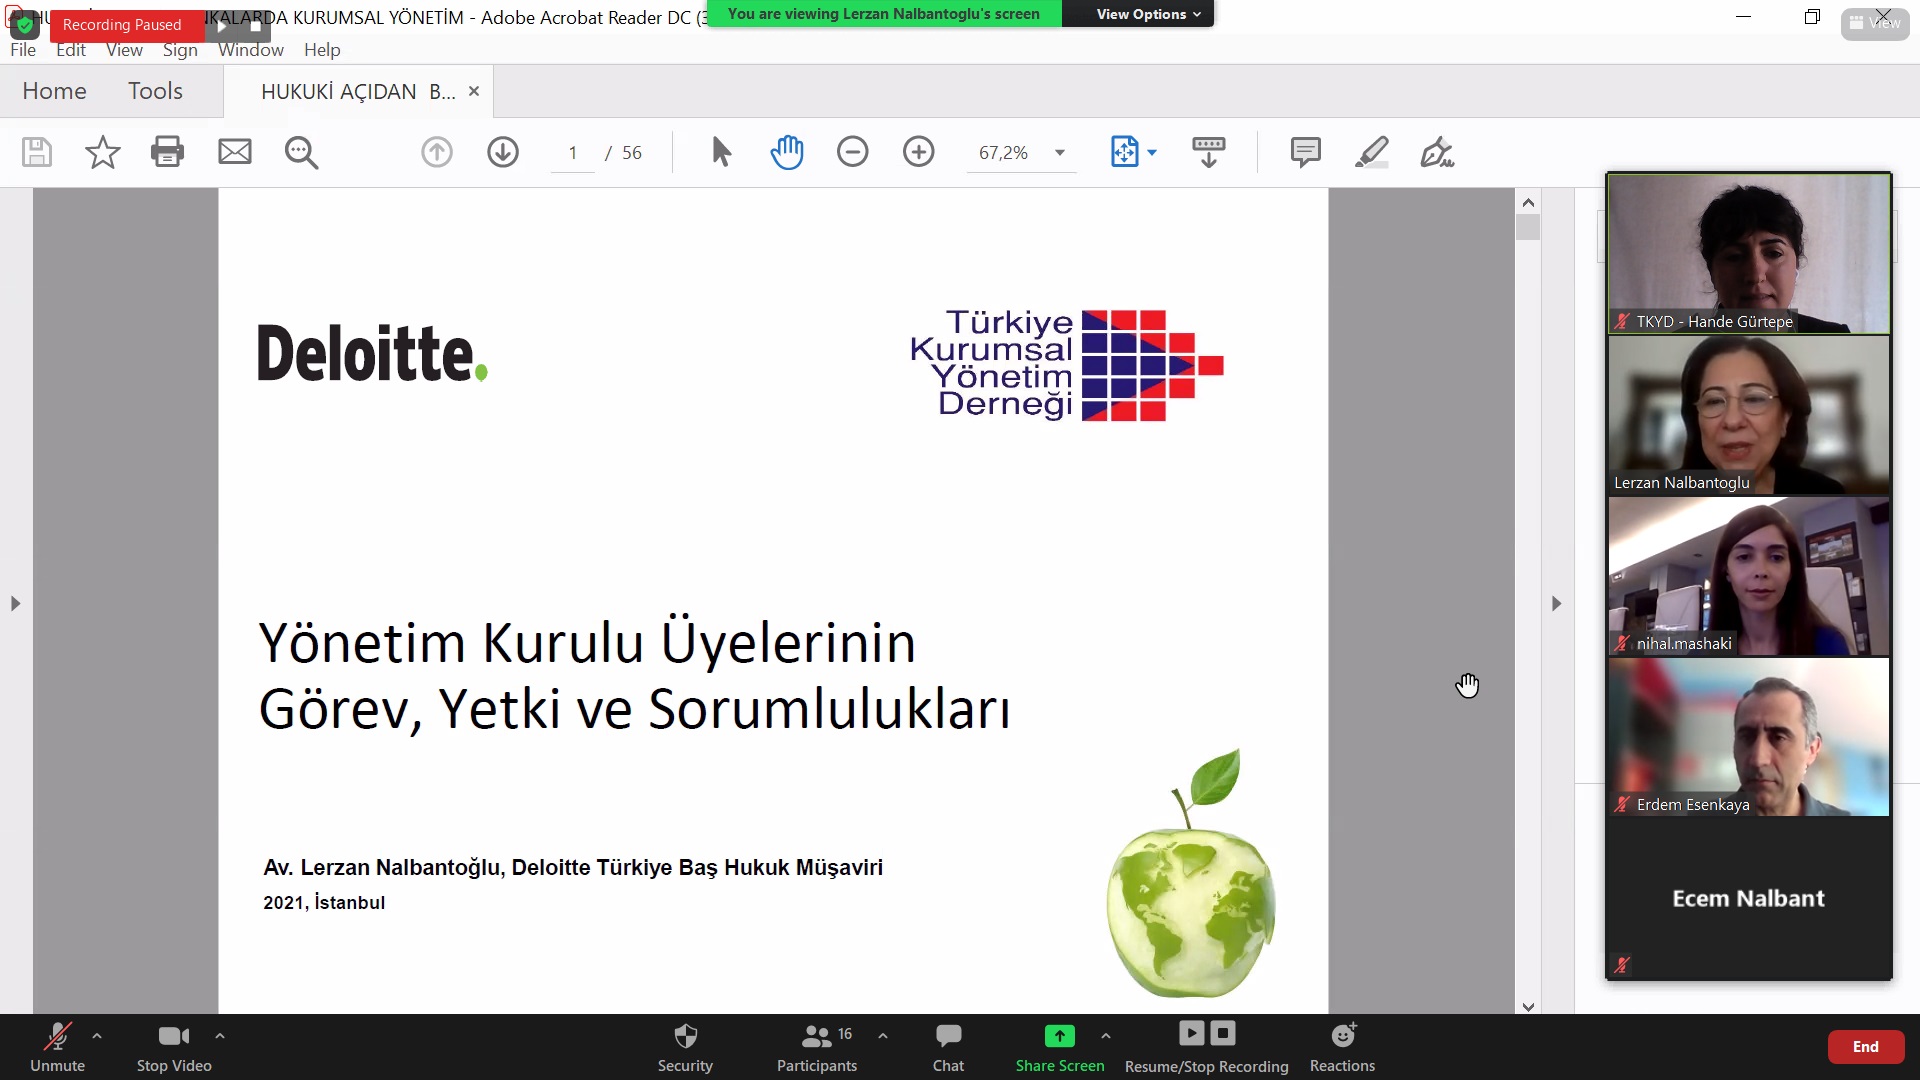Open the Participants panel
The image size is (1920, 1080).
click(817, 1046)
